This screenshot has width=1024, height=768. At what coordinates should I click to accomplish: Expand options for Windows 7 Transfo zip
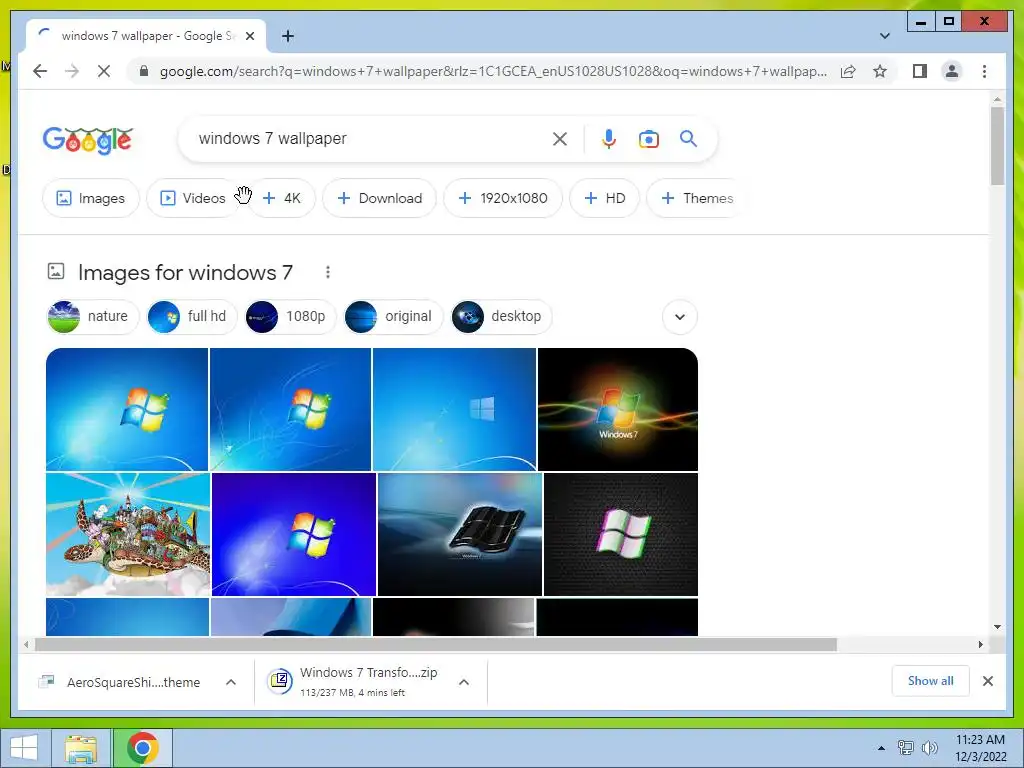(464, 682)
